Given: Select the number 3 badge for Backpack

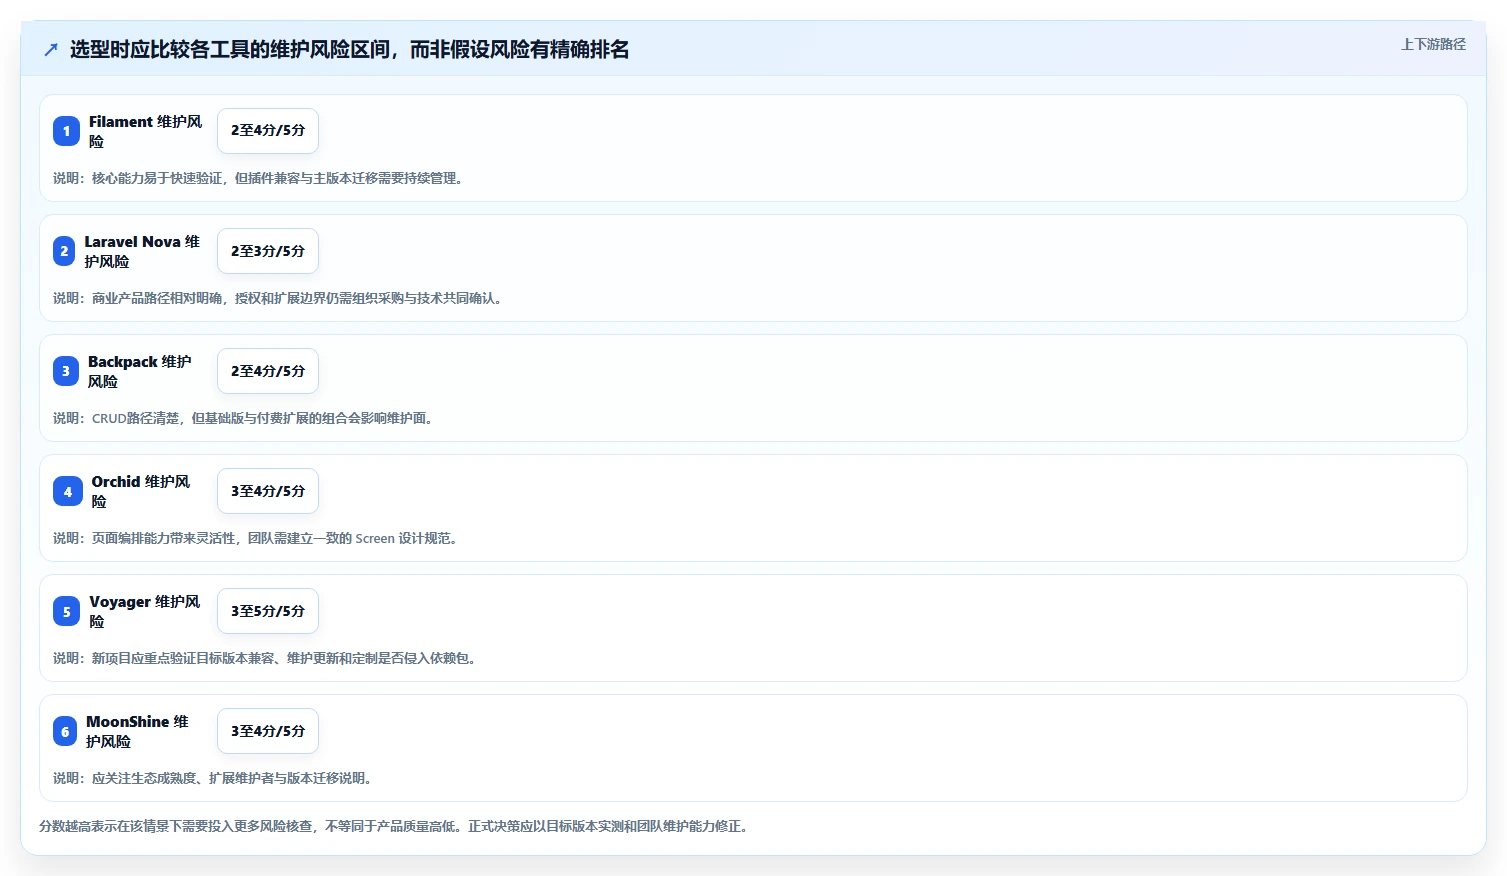Looking at the screenshot, I should pyautogui.click(x=66, y=371).
